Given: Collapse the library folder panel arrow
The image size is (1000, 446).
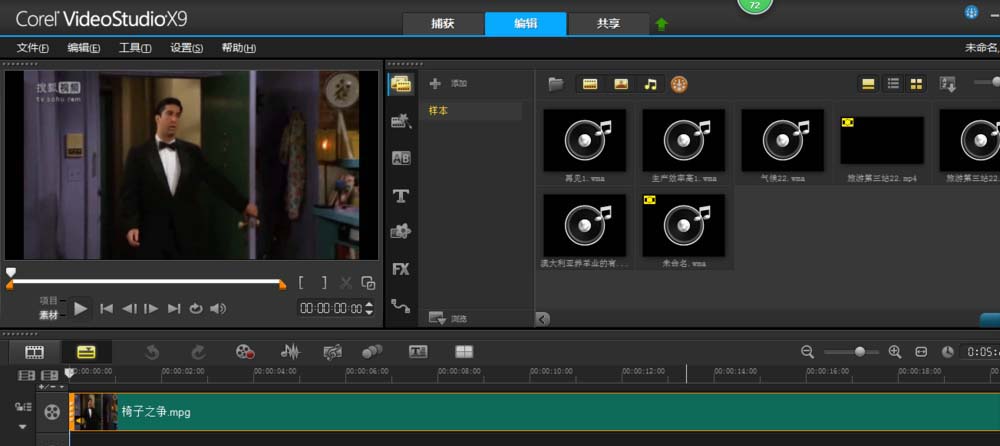Looking at the screenshot, I should click(x=543, y=318).
